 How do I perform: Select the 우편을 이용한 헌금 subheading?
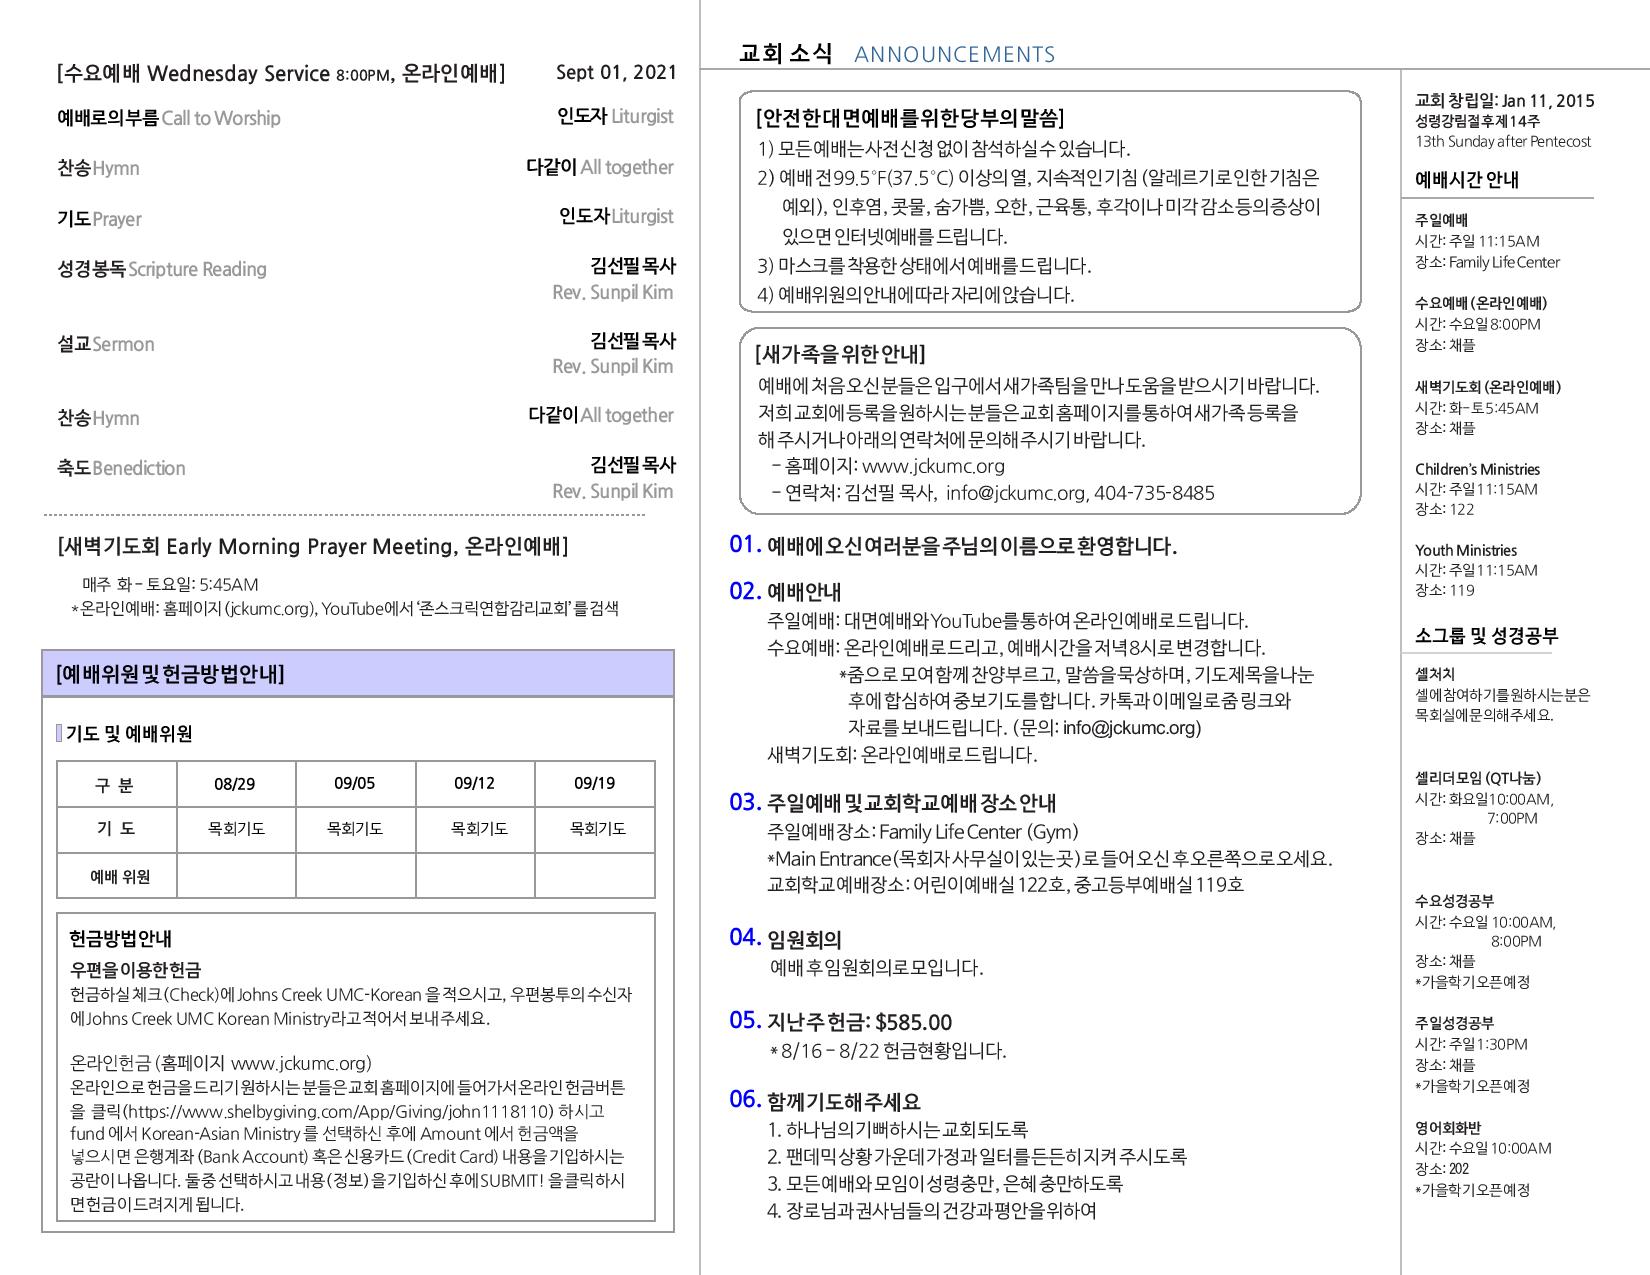pyautogui.click(x=135, y=970)
